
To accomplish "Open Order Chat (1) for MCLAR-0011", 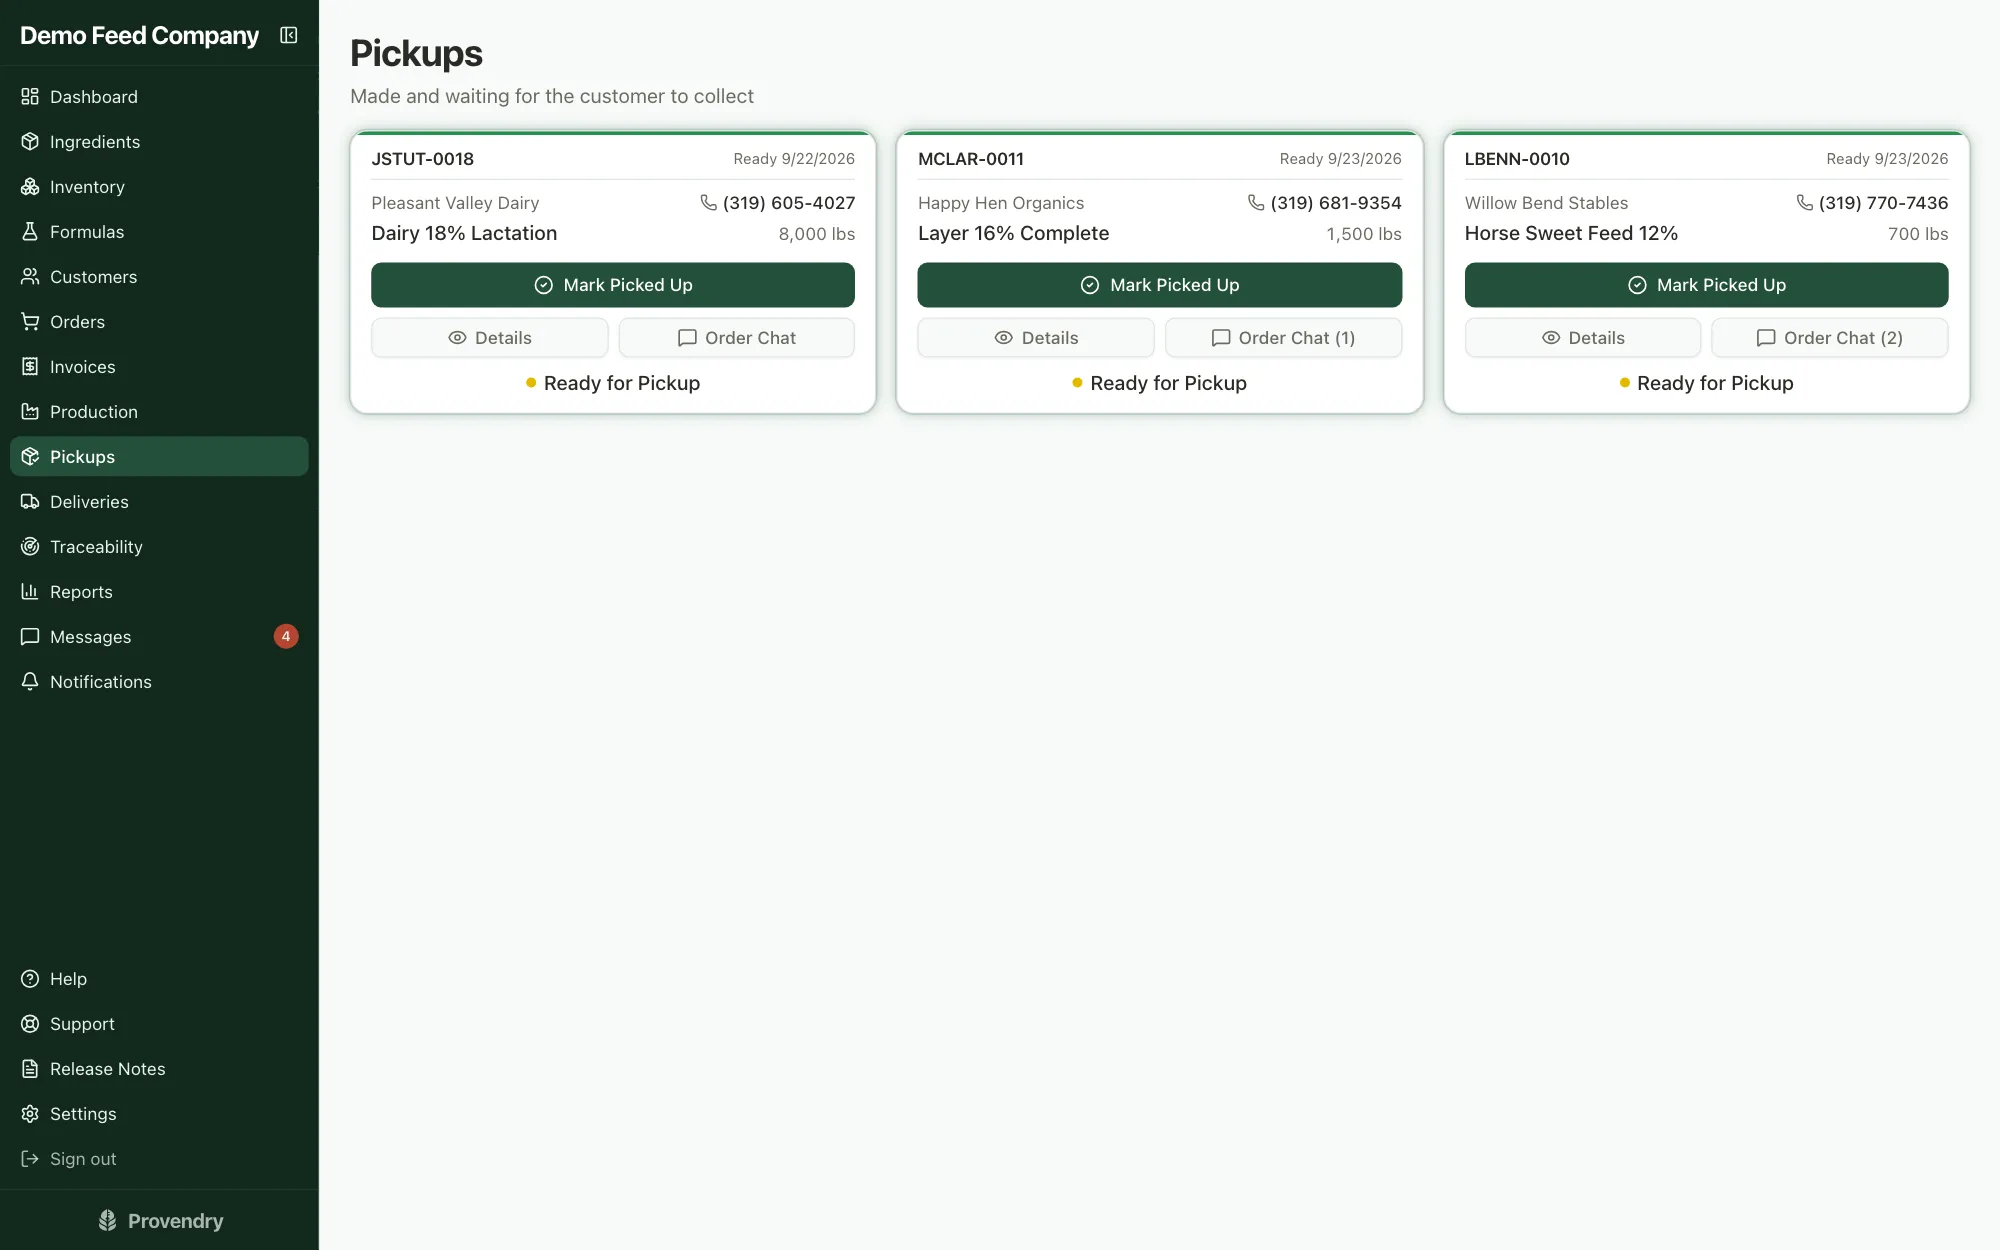I will 1283,338.
